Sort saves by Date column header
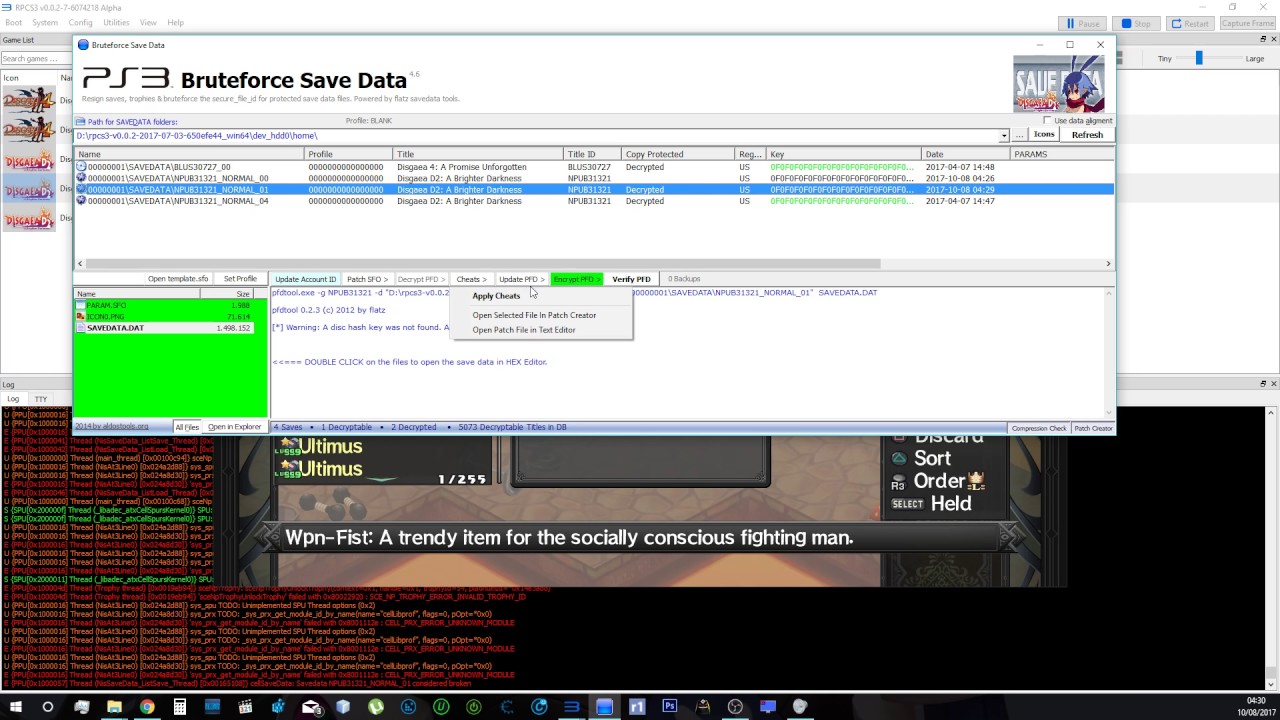Viewport: 1280px width, 720px height. click(966, 154)
